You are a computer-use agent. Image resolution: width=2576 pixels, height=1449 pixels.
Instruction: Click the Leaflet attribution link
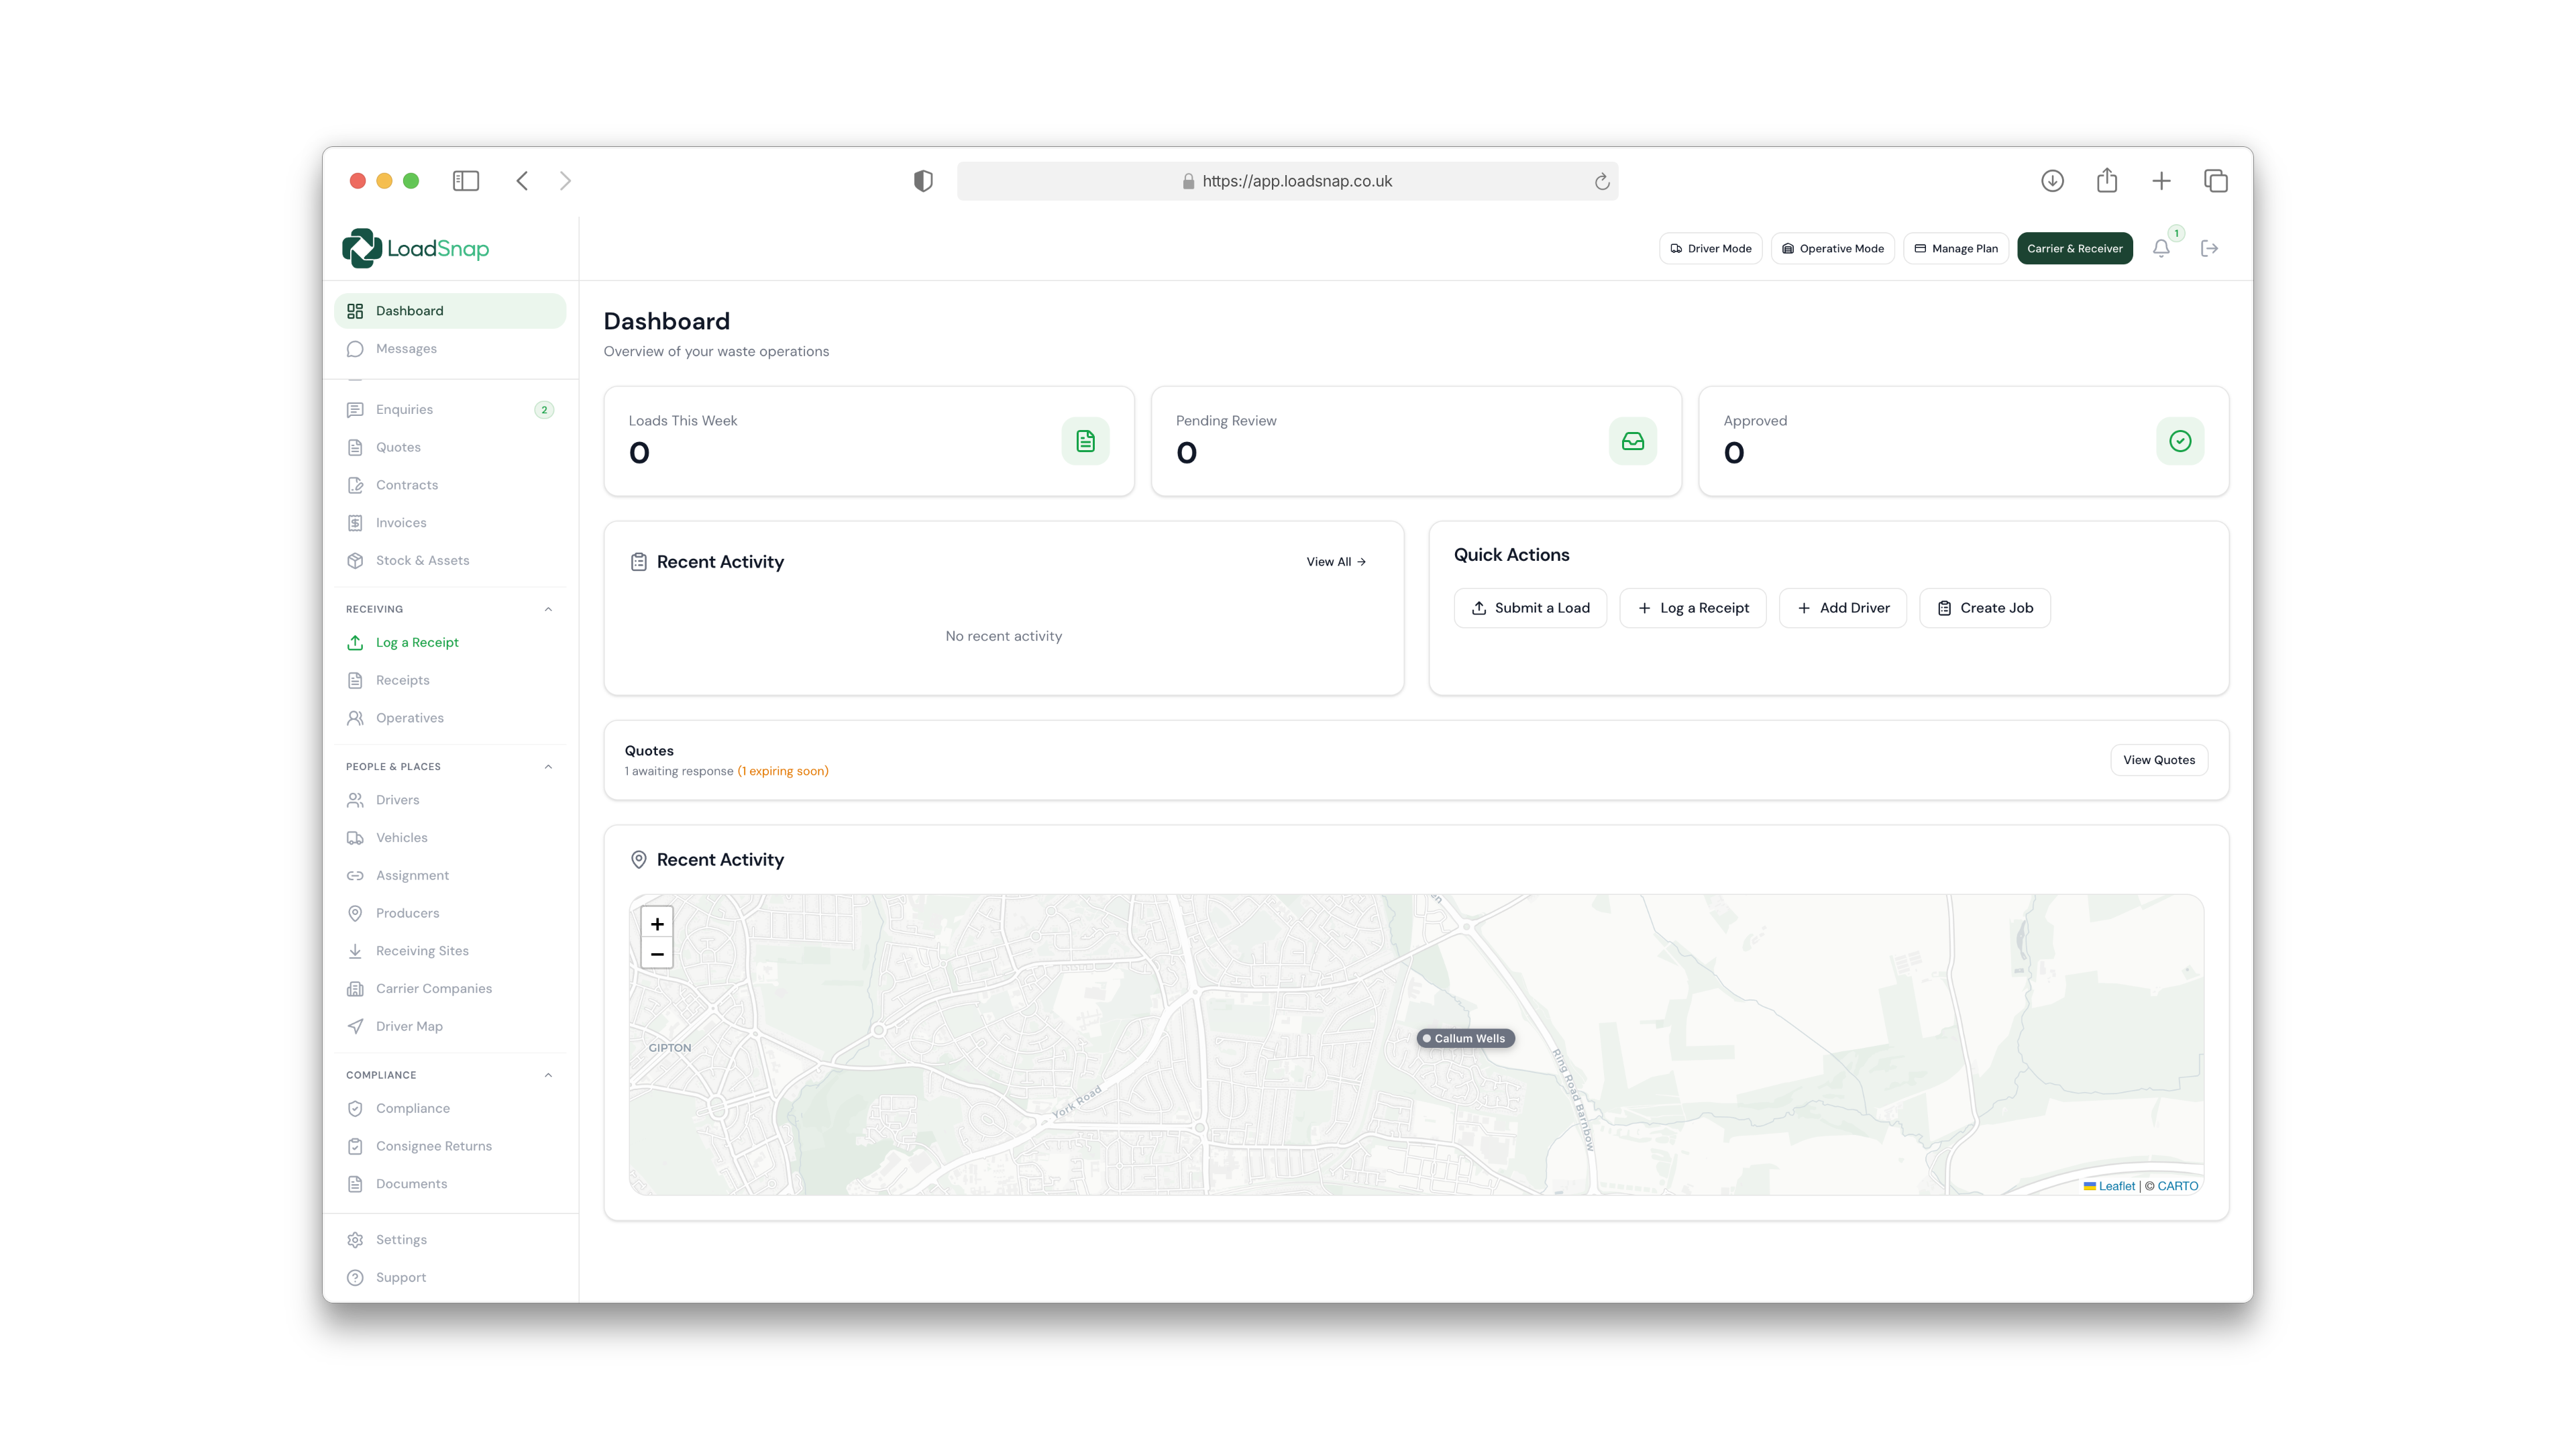coord(2116,1185)
